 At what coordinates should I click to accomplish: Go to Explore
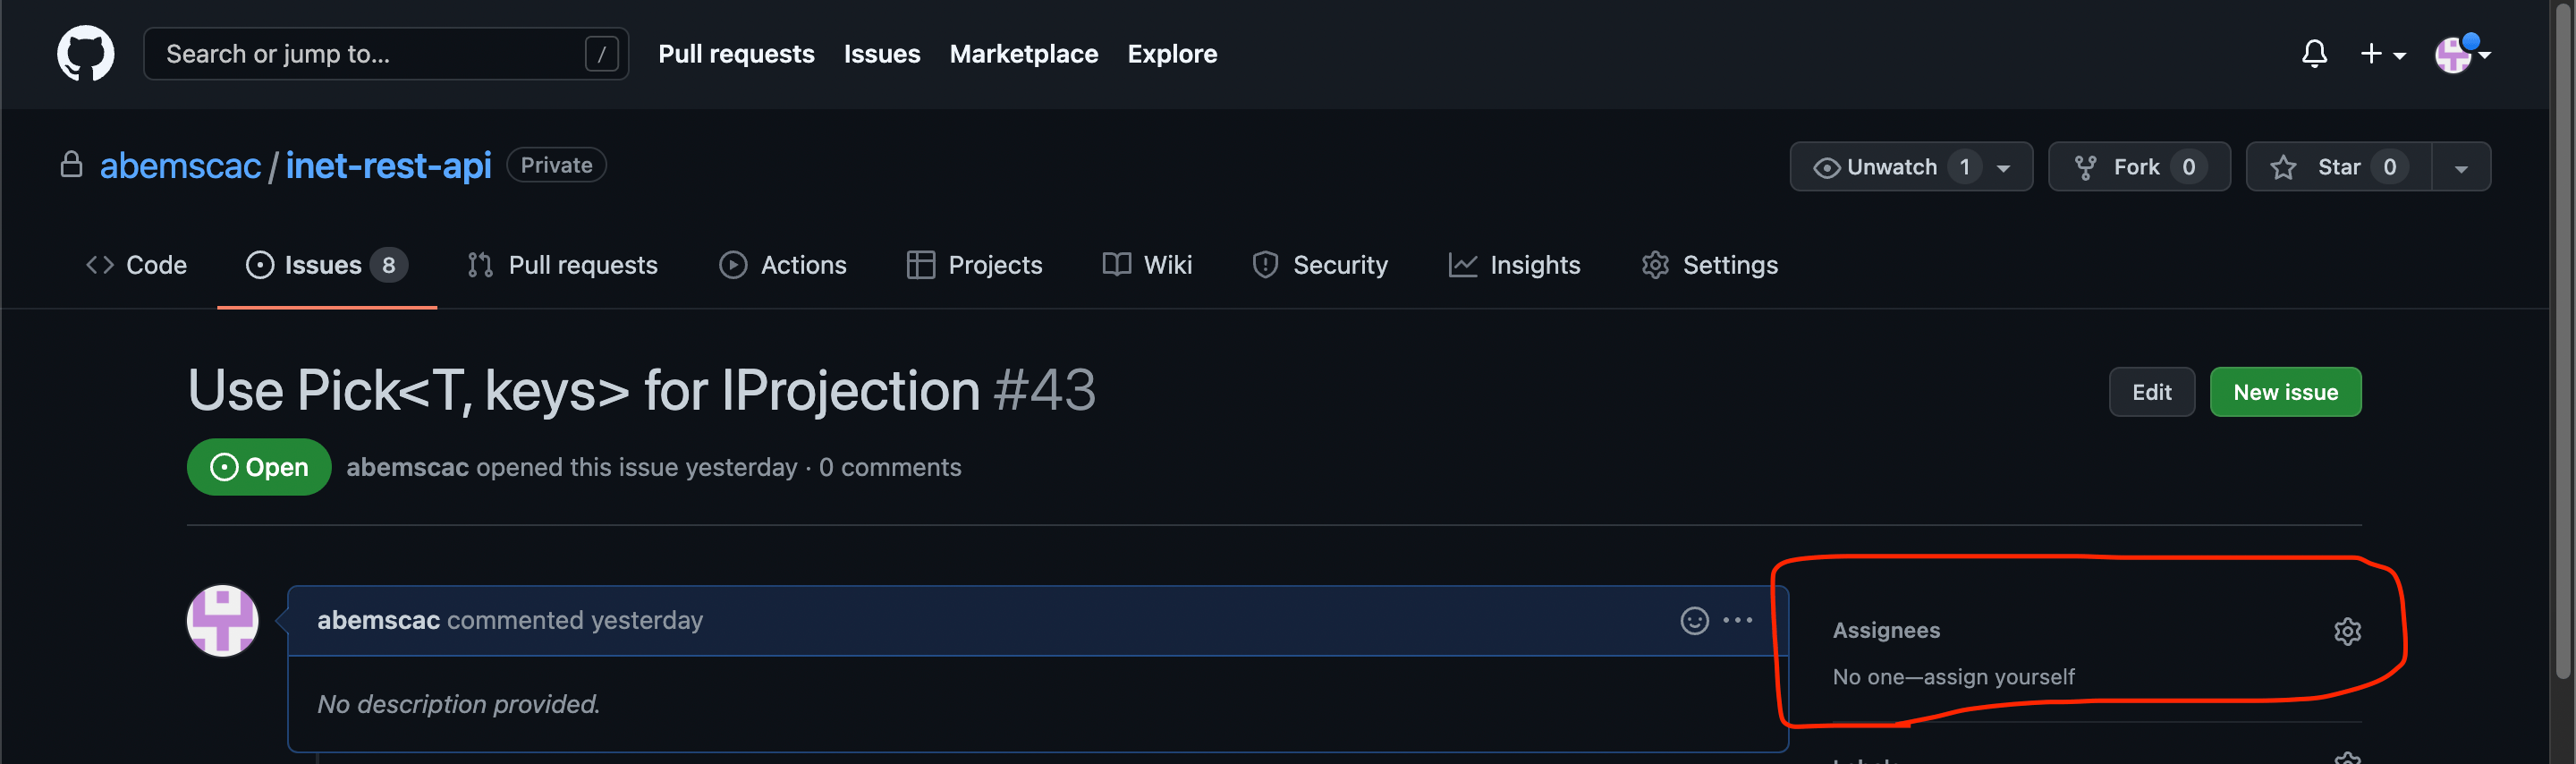tap(1172, 54)
